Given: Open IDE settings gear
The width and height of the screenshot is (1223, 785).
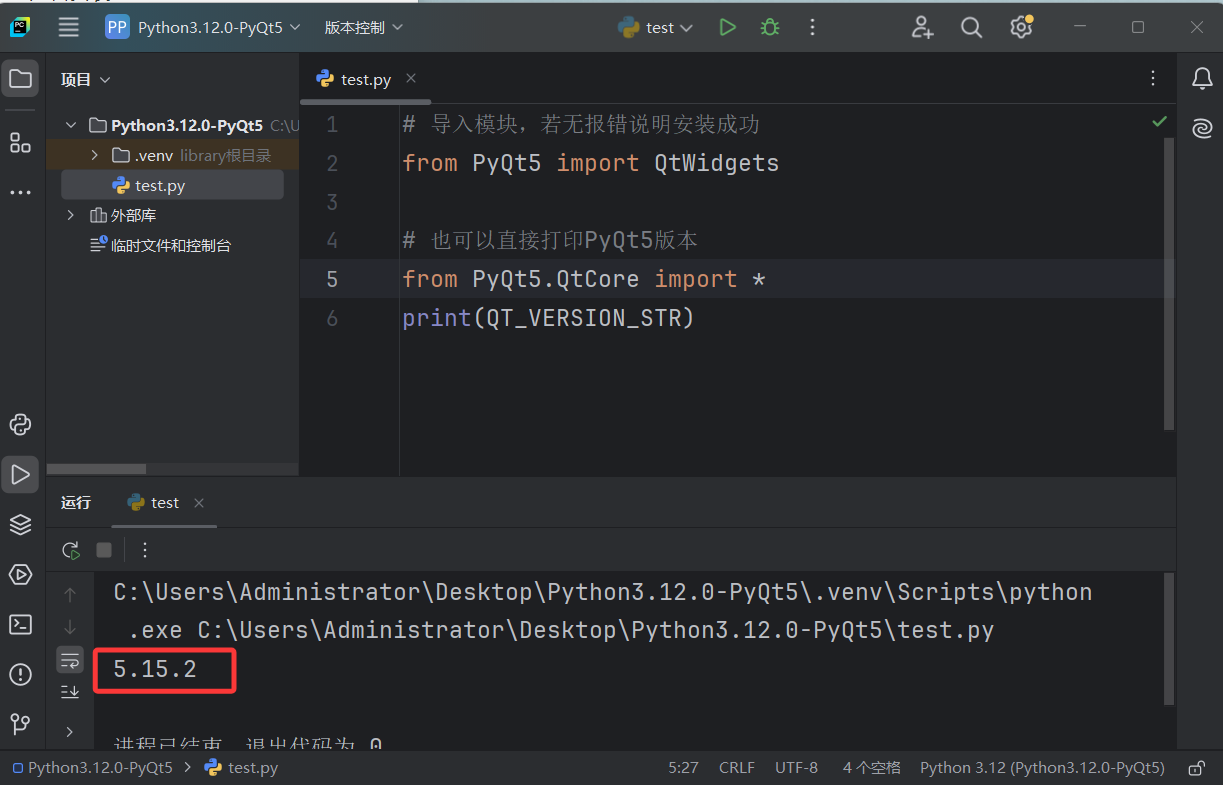Looking at the screenshot, I should (1021, 27).
